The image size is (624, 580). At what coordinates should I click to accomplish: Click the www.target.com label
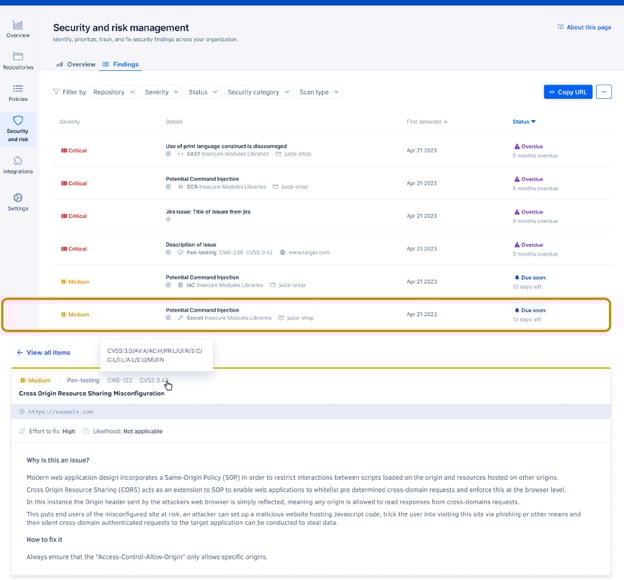pos(309,252)
